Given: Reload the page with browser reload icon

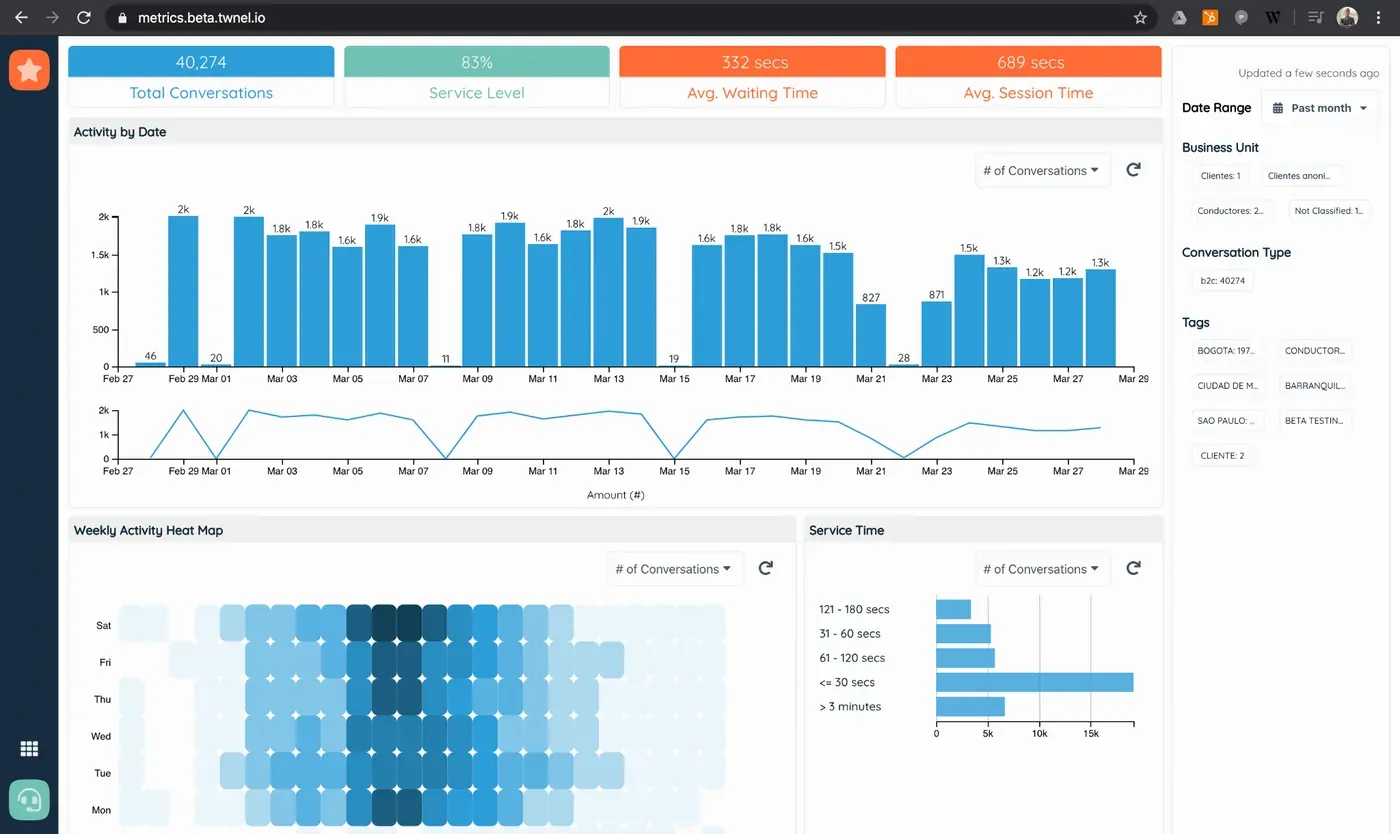Looking at the screenshot, I should tap(84, 17).
